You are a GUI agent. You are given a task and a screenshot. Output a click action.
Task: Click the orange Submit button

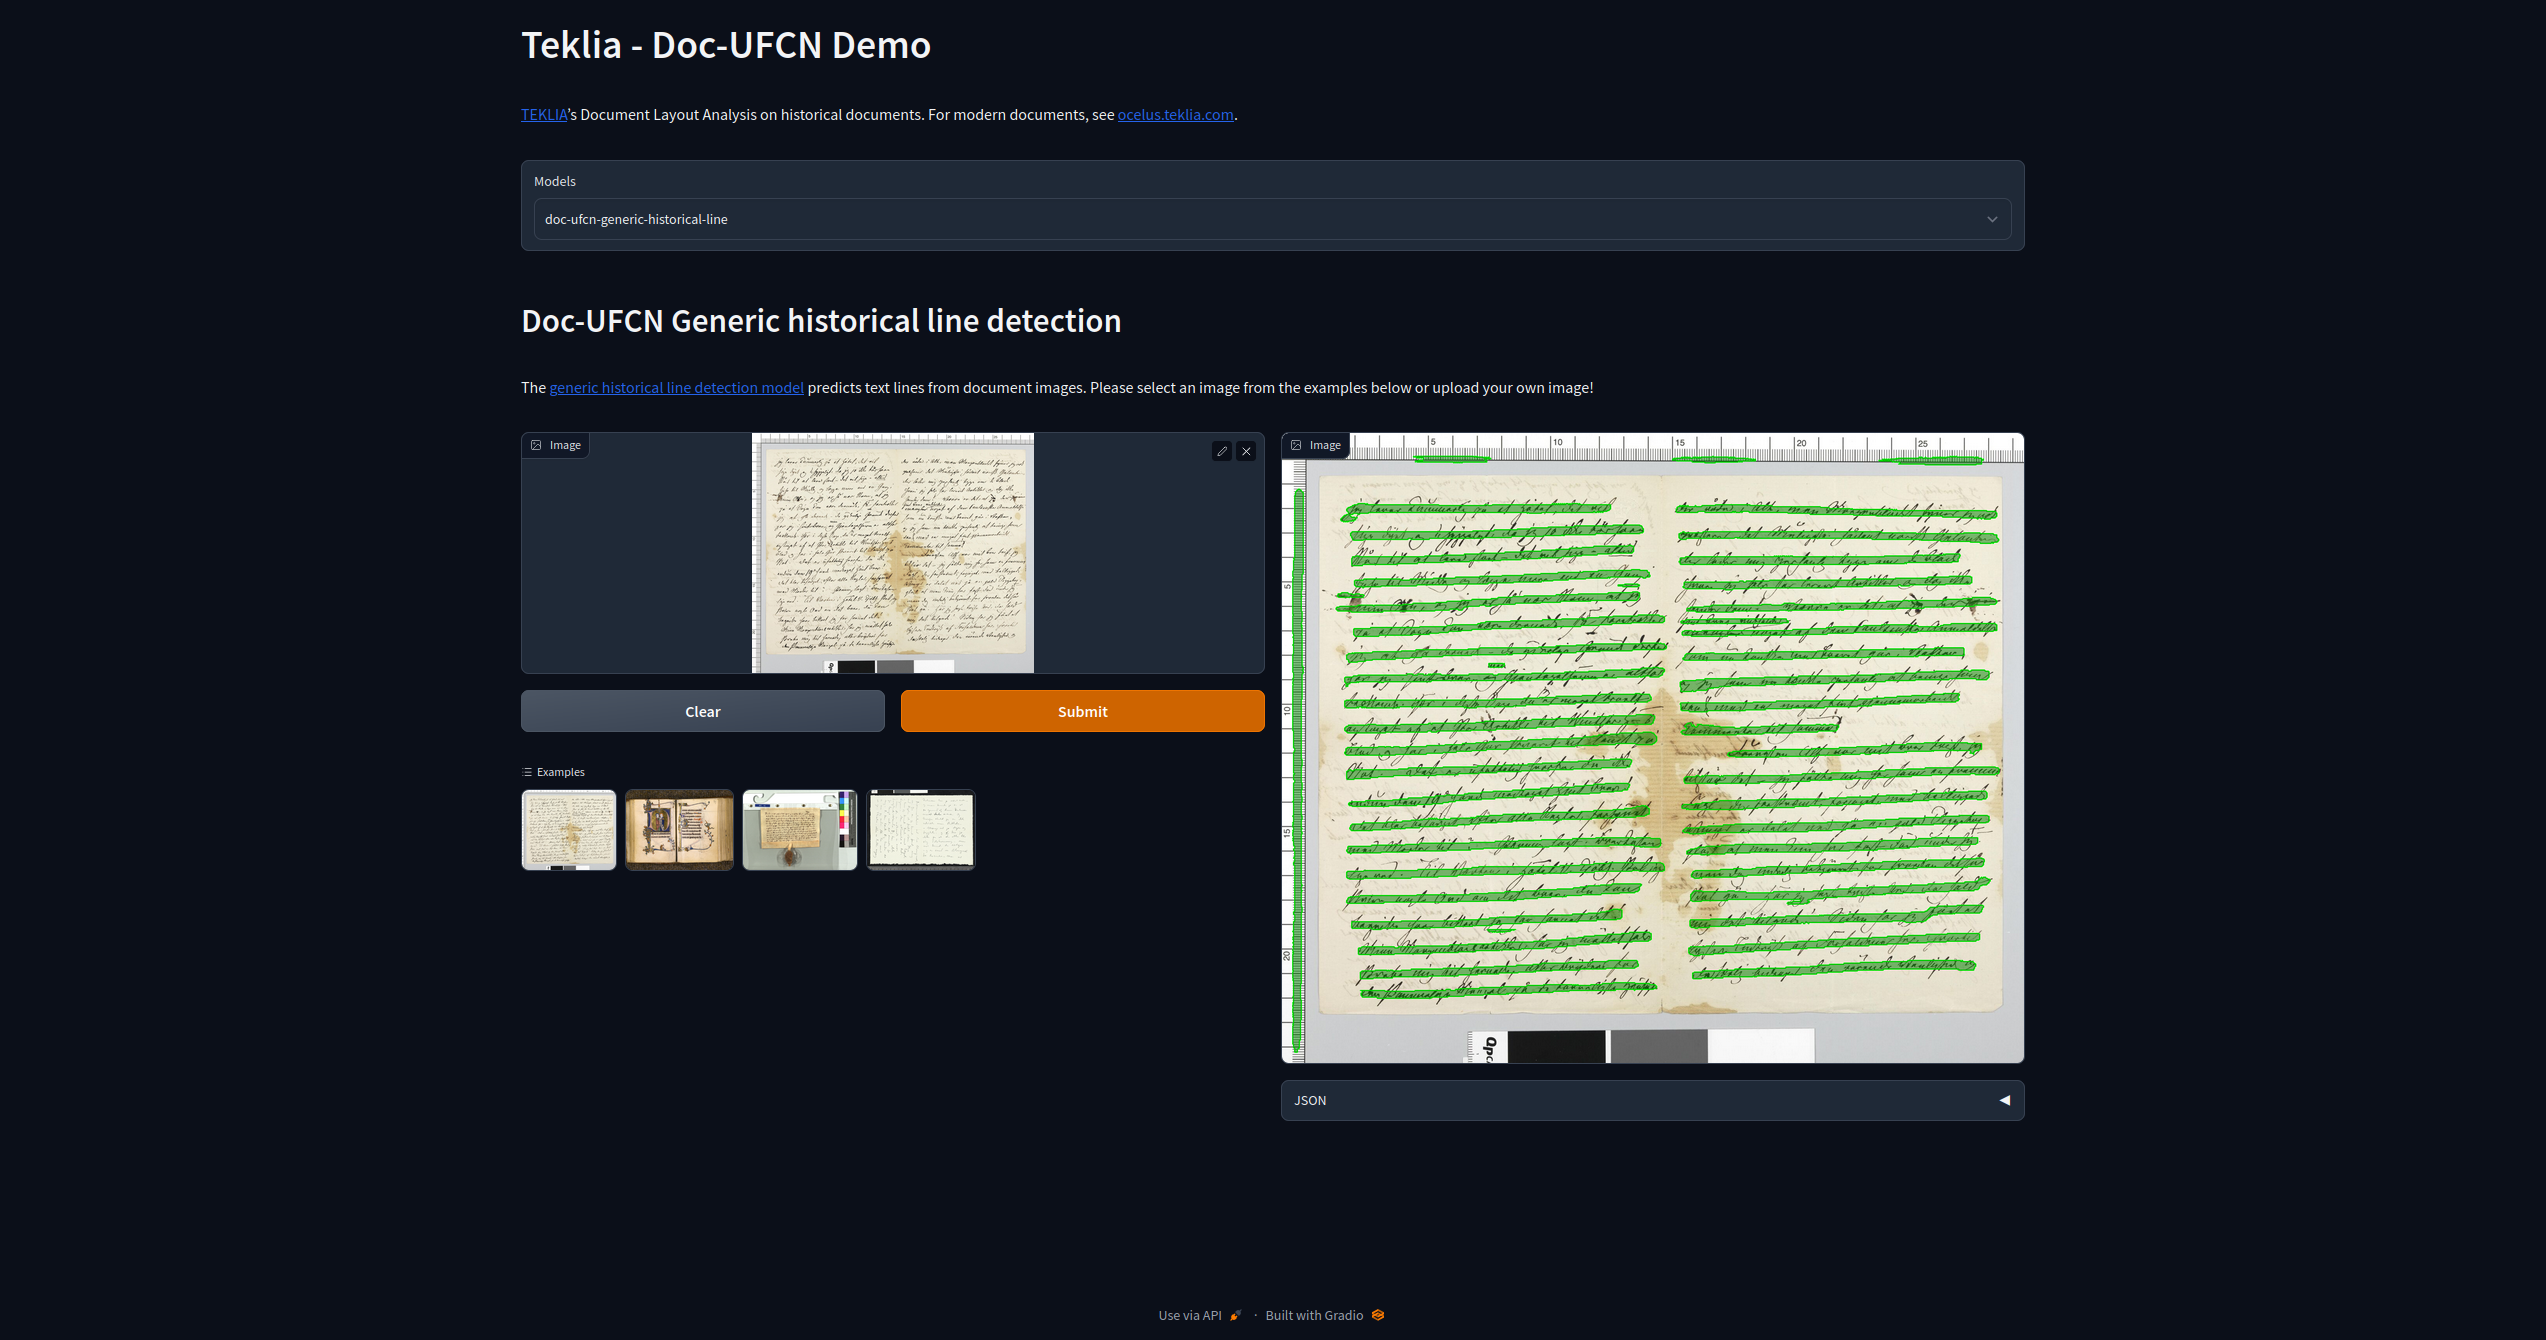(1082, 711)
